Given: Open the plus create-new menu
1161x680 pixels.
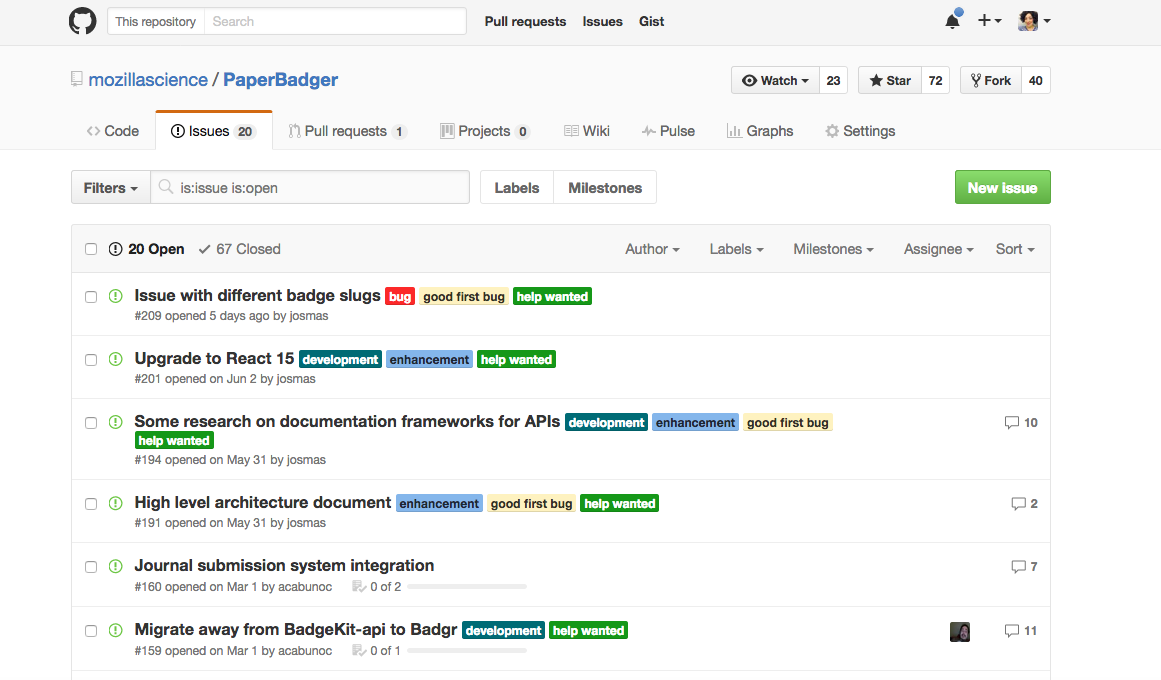Looking at the screenshot, I should (x=990, y=21).
